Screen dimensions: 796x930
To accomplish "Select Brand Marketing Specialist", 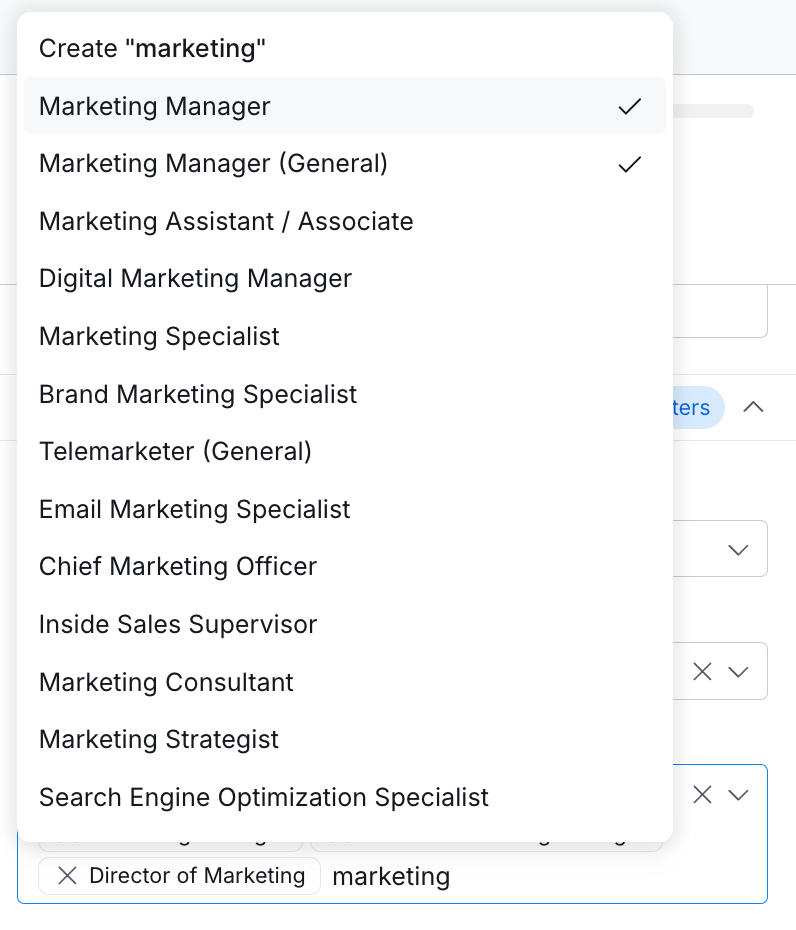I will (198, 394).
